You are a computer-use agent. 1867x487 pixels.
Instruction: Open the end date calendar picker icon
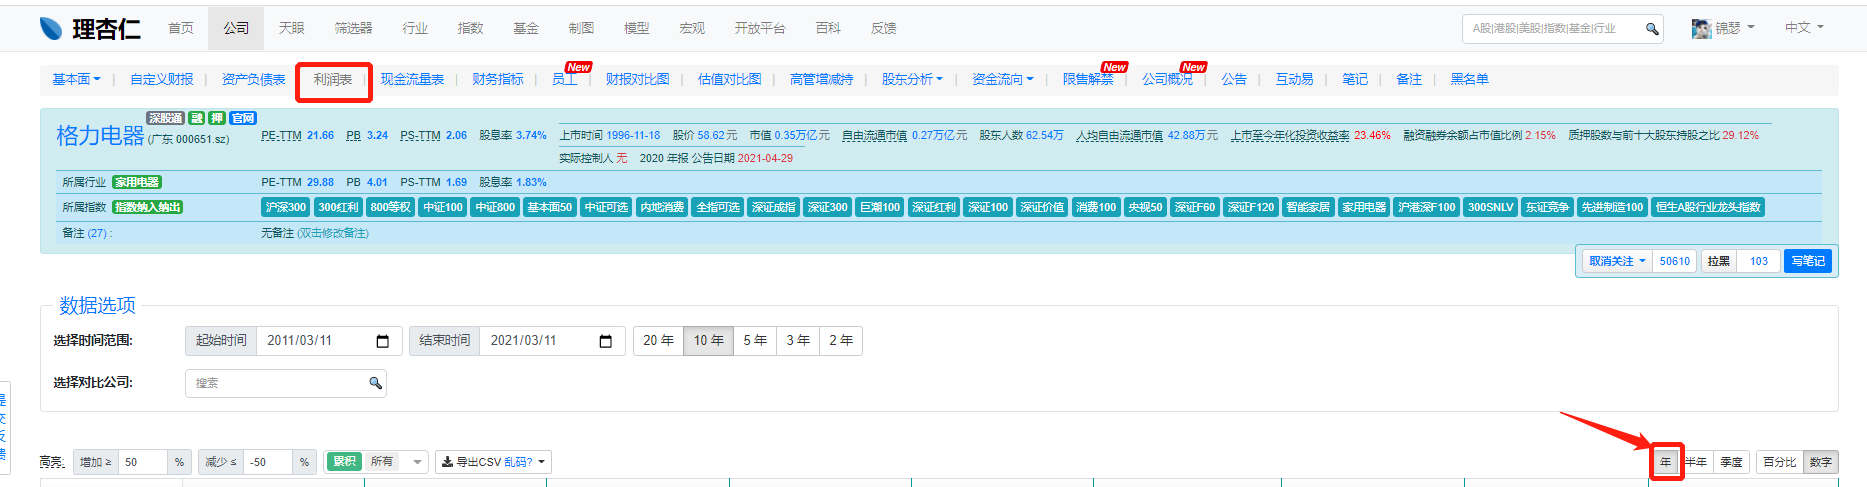point(605,341)
